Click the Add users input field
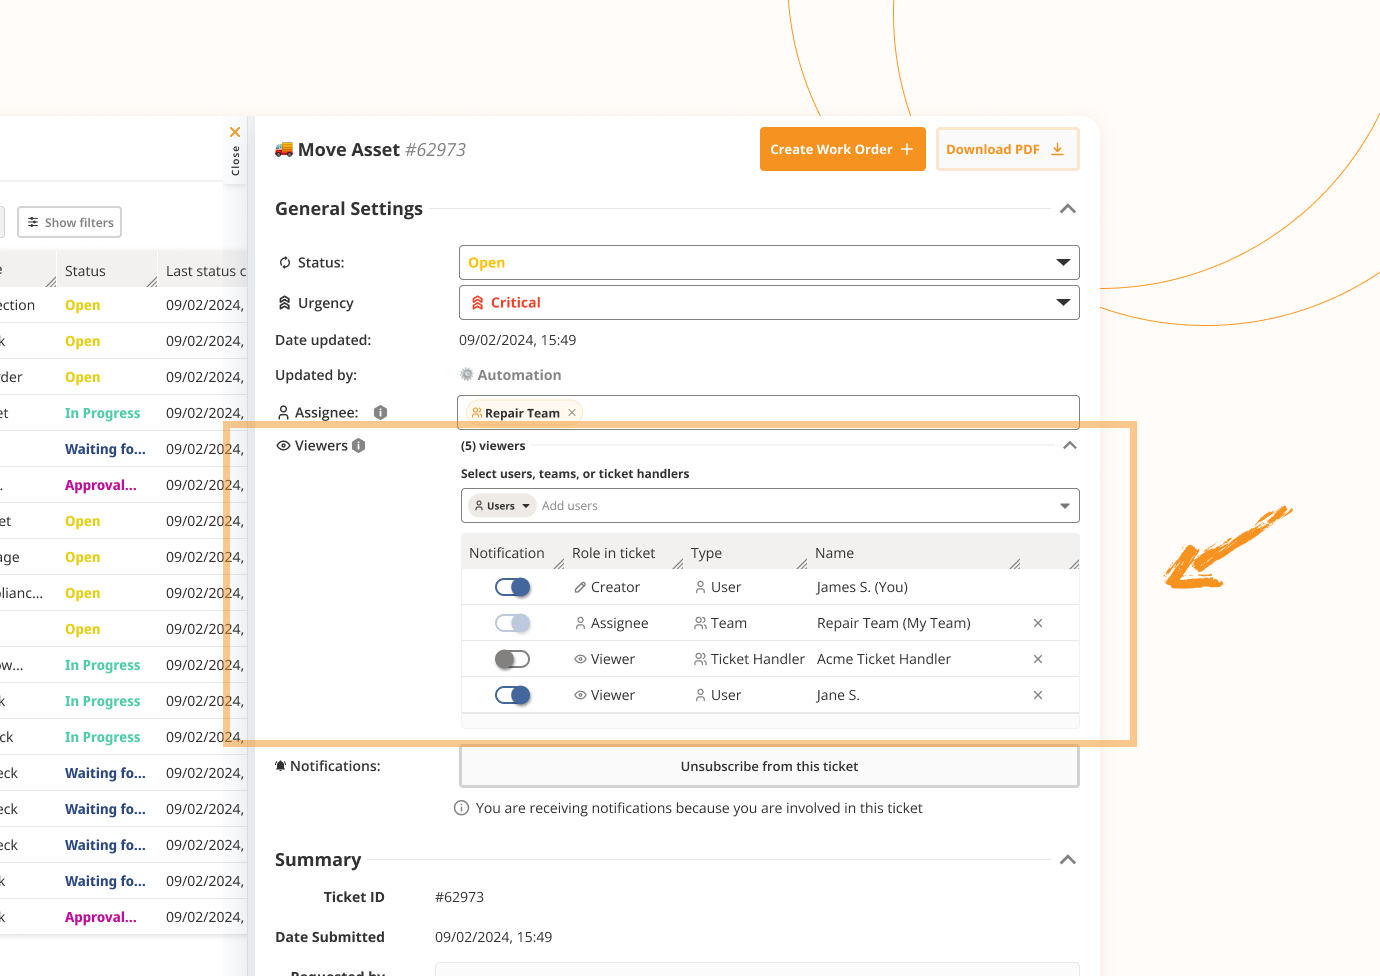The image size is (1380, 976). [x=790, y=506]
